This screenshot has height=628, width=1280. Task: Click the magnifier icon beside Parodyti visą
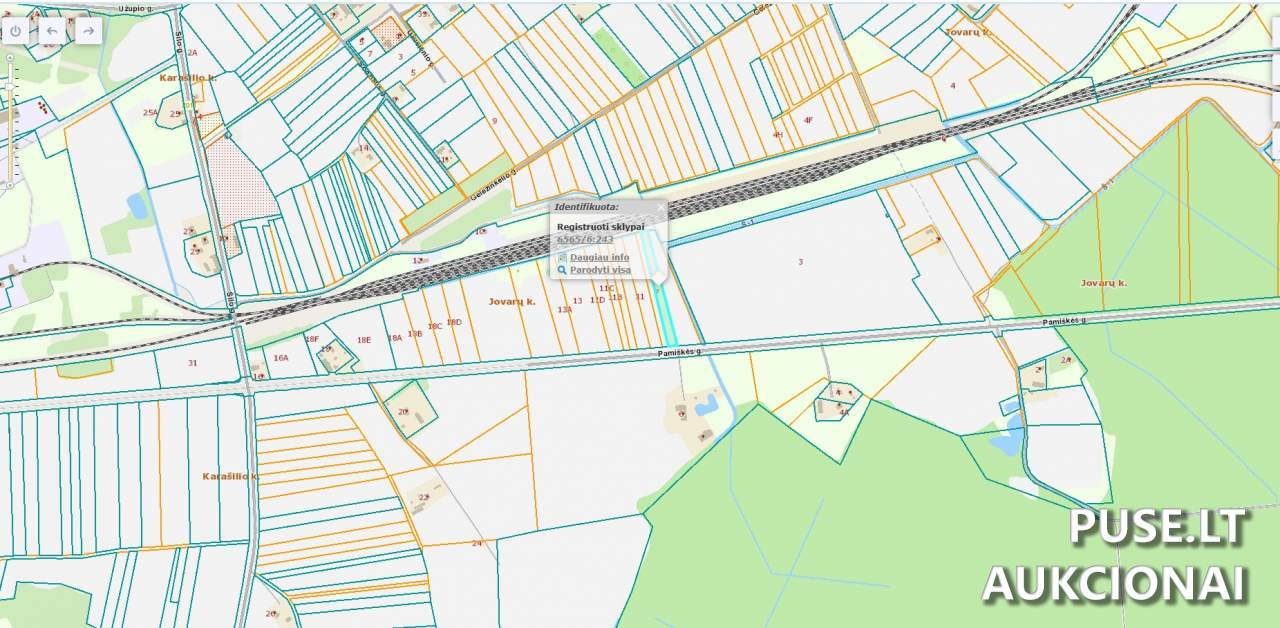pyautogui.click(x=562, y=270)
